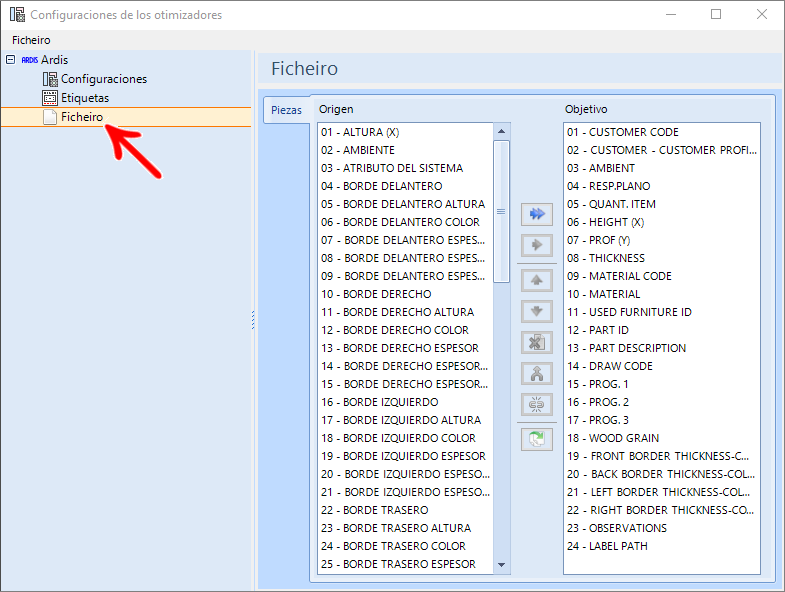Click the Ardis logo icon

30,60
